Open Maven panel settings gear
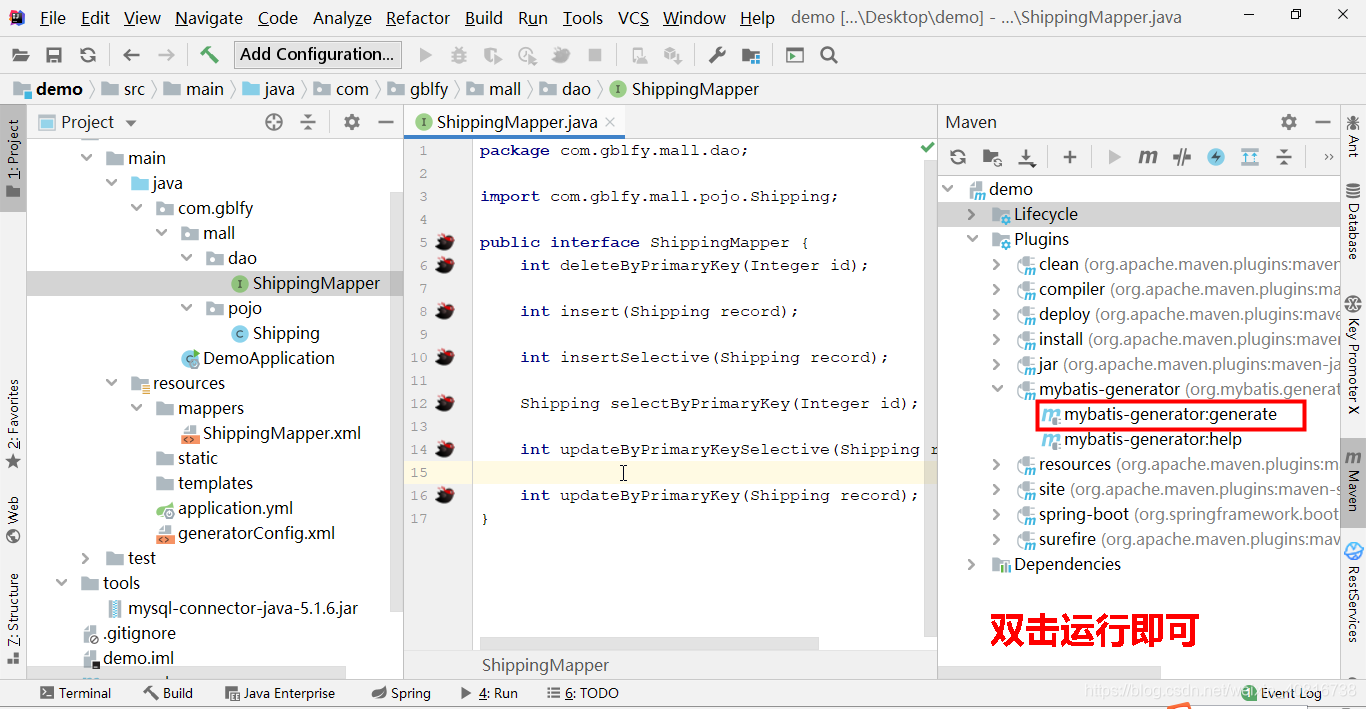Image resolution: width=1366 pixels, height=709 pixels. [1289, 122]
